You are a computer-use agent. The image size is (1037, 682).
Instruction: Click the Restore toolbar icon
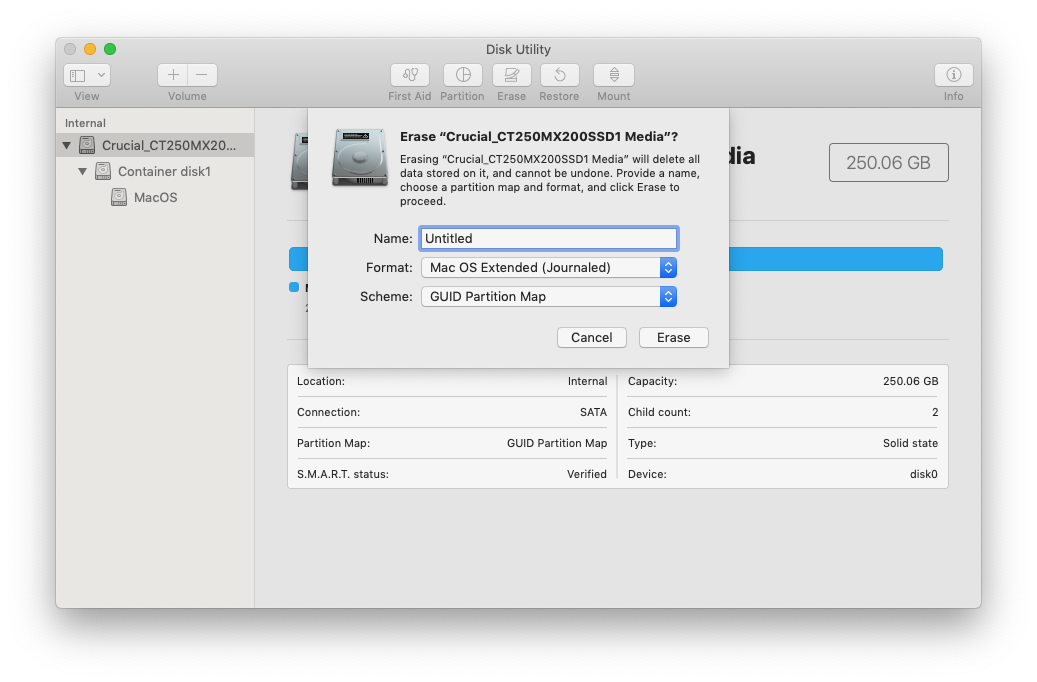(559, 75)
